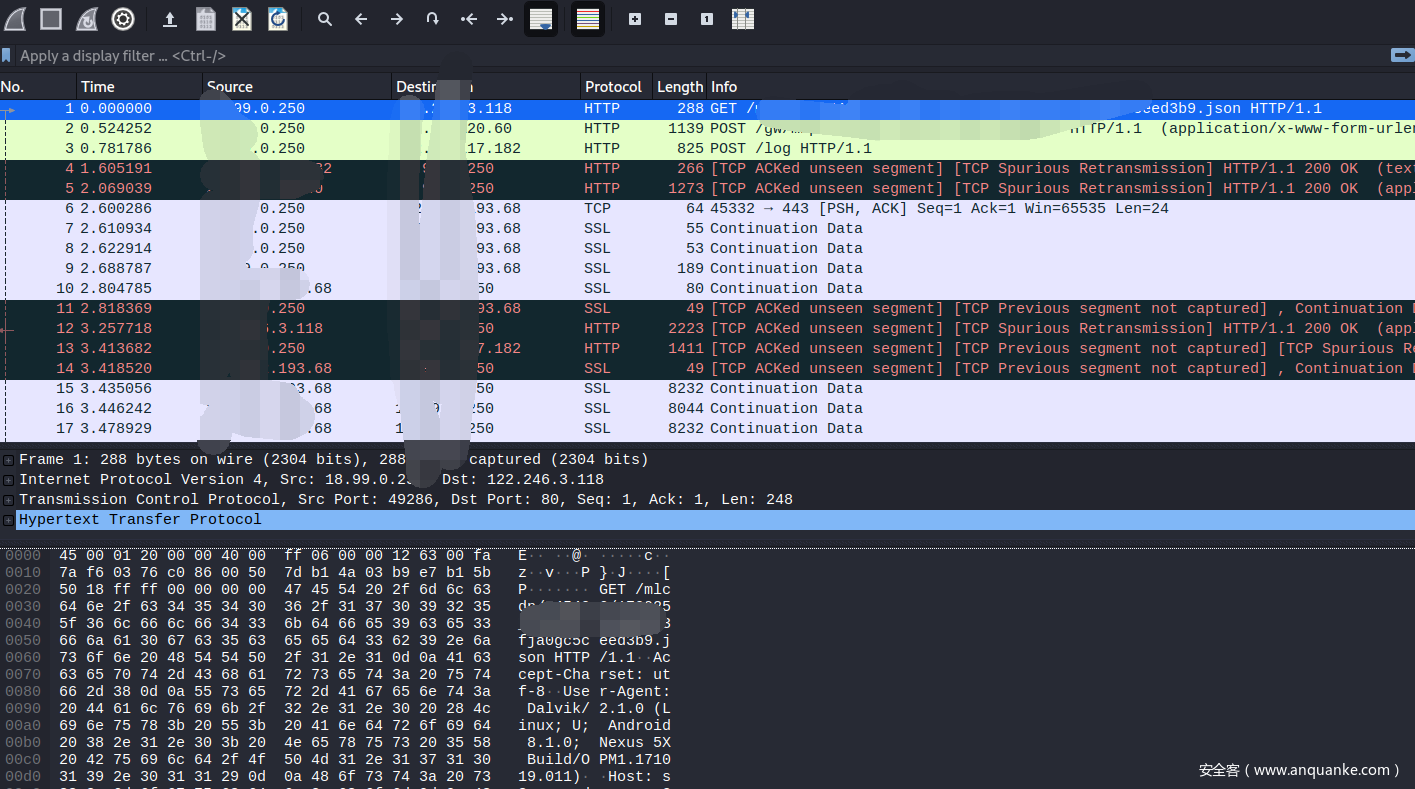Select packet 3 POST /log HTTP/1.1
Screen dimensions: 1415x789
[x=790, y=148]
